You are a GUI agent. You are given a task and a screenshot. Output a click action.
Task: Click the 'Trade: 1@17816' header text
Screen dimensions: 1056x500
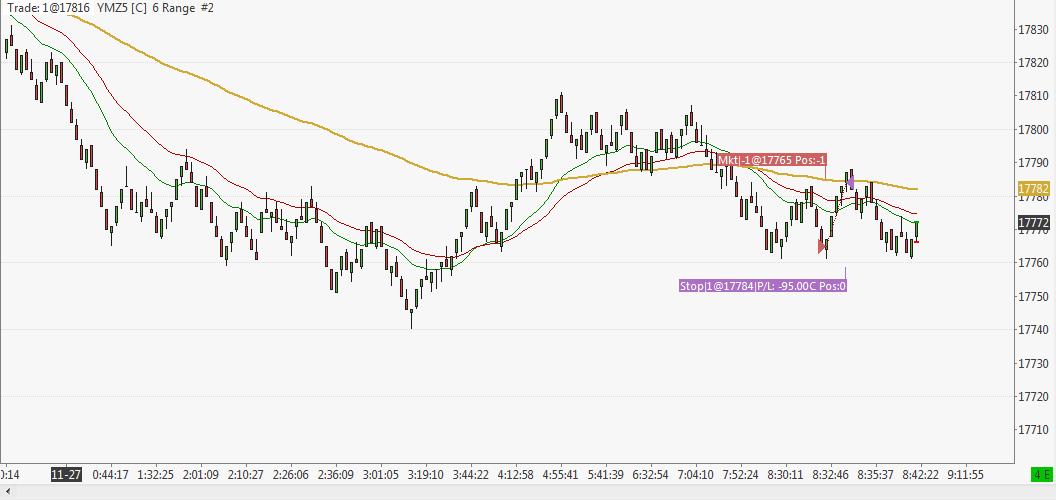[48, 7]
